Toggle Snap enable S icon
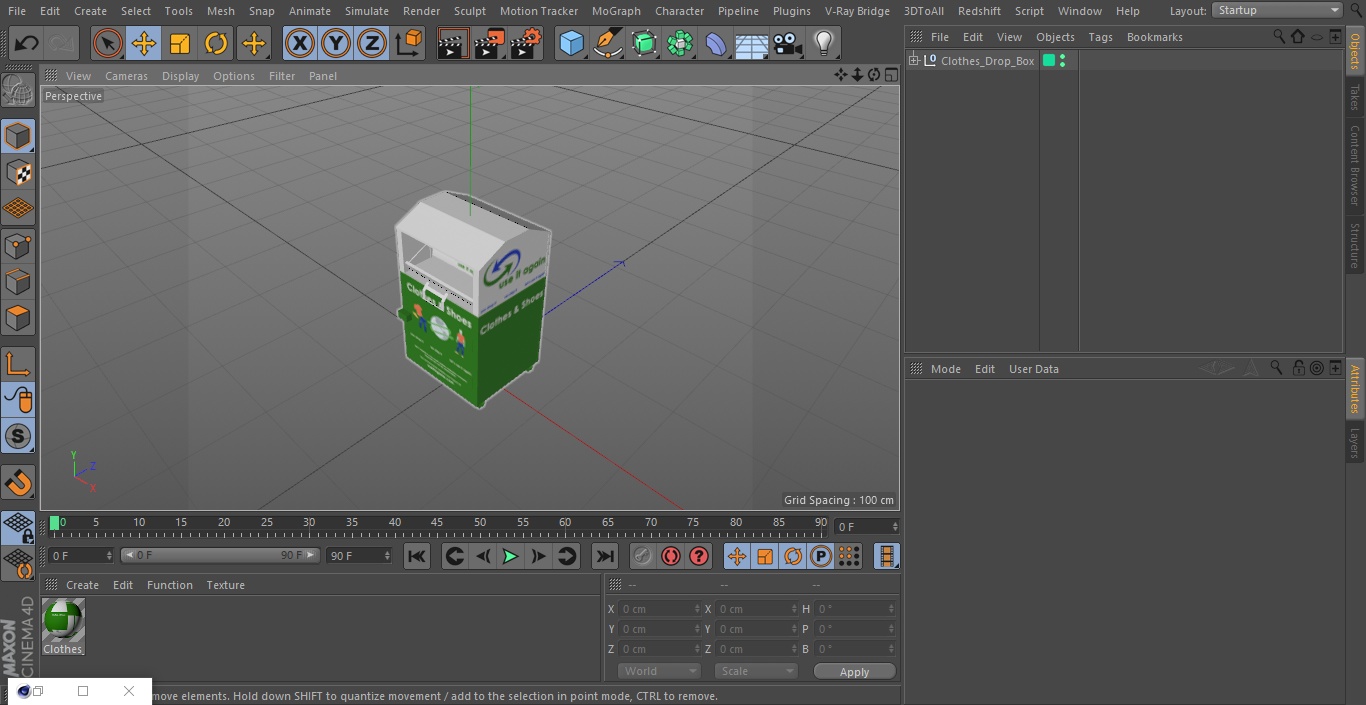This screenshot has width=1366, height=705. pyautogui.click(x=18, y=436)
